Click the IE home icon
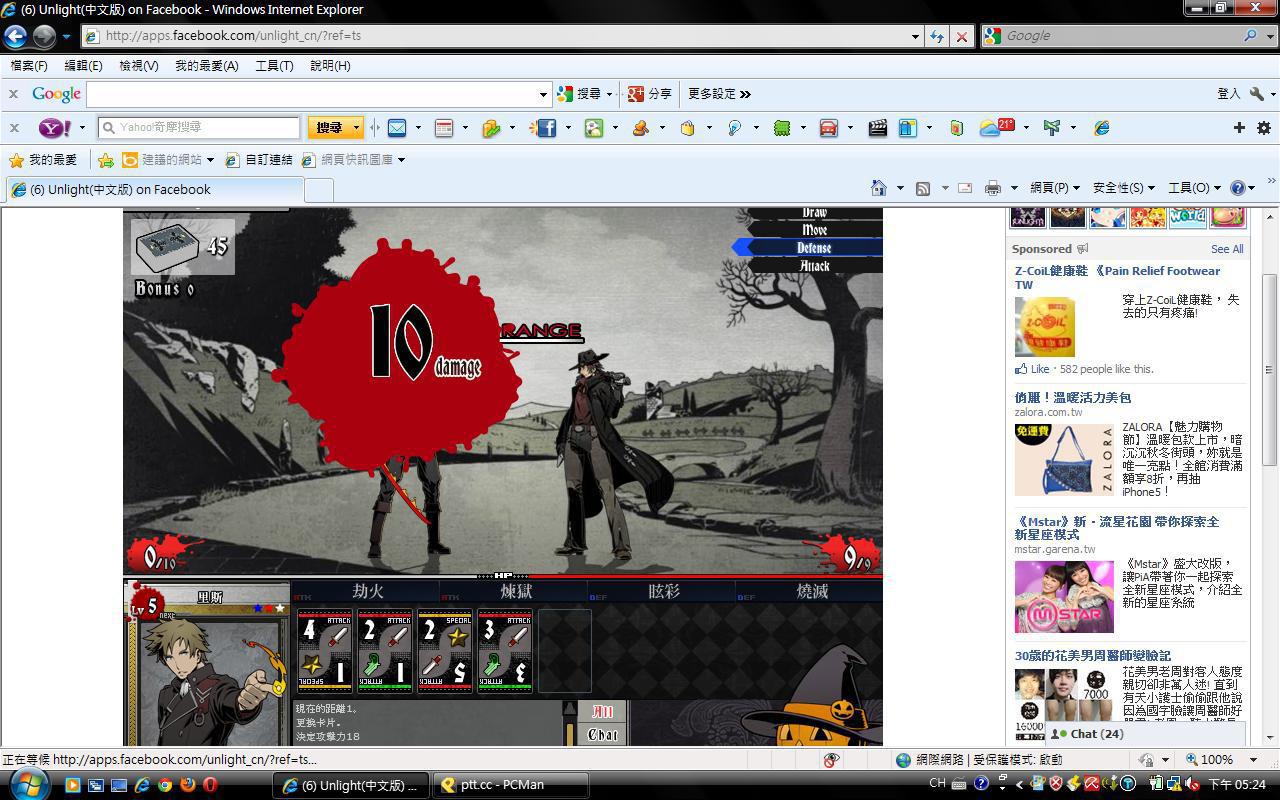This screenshot has width=1280, height=800. pyautogui.click(x=878, y=188)
